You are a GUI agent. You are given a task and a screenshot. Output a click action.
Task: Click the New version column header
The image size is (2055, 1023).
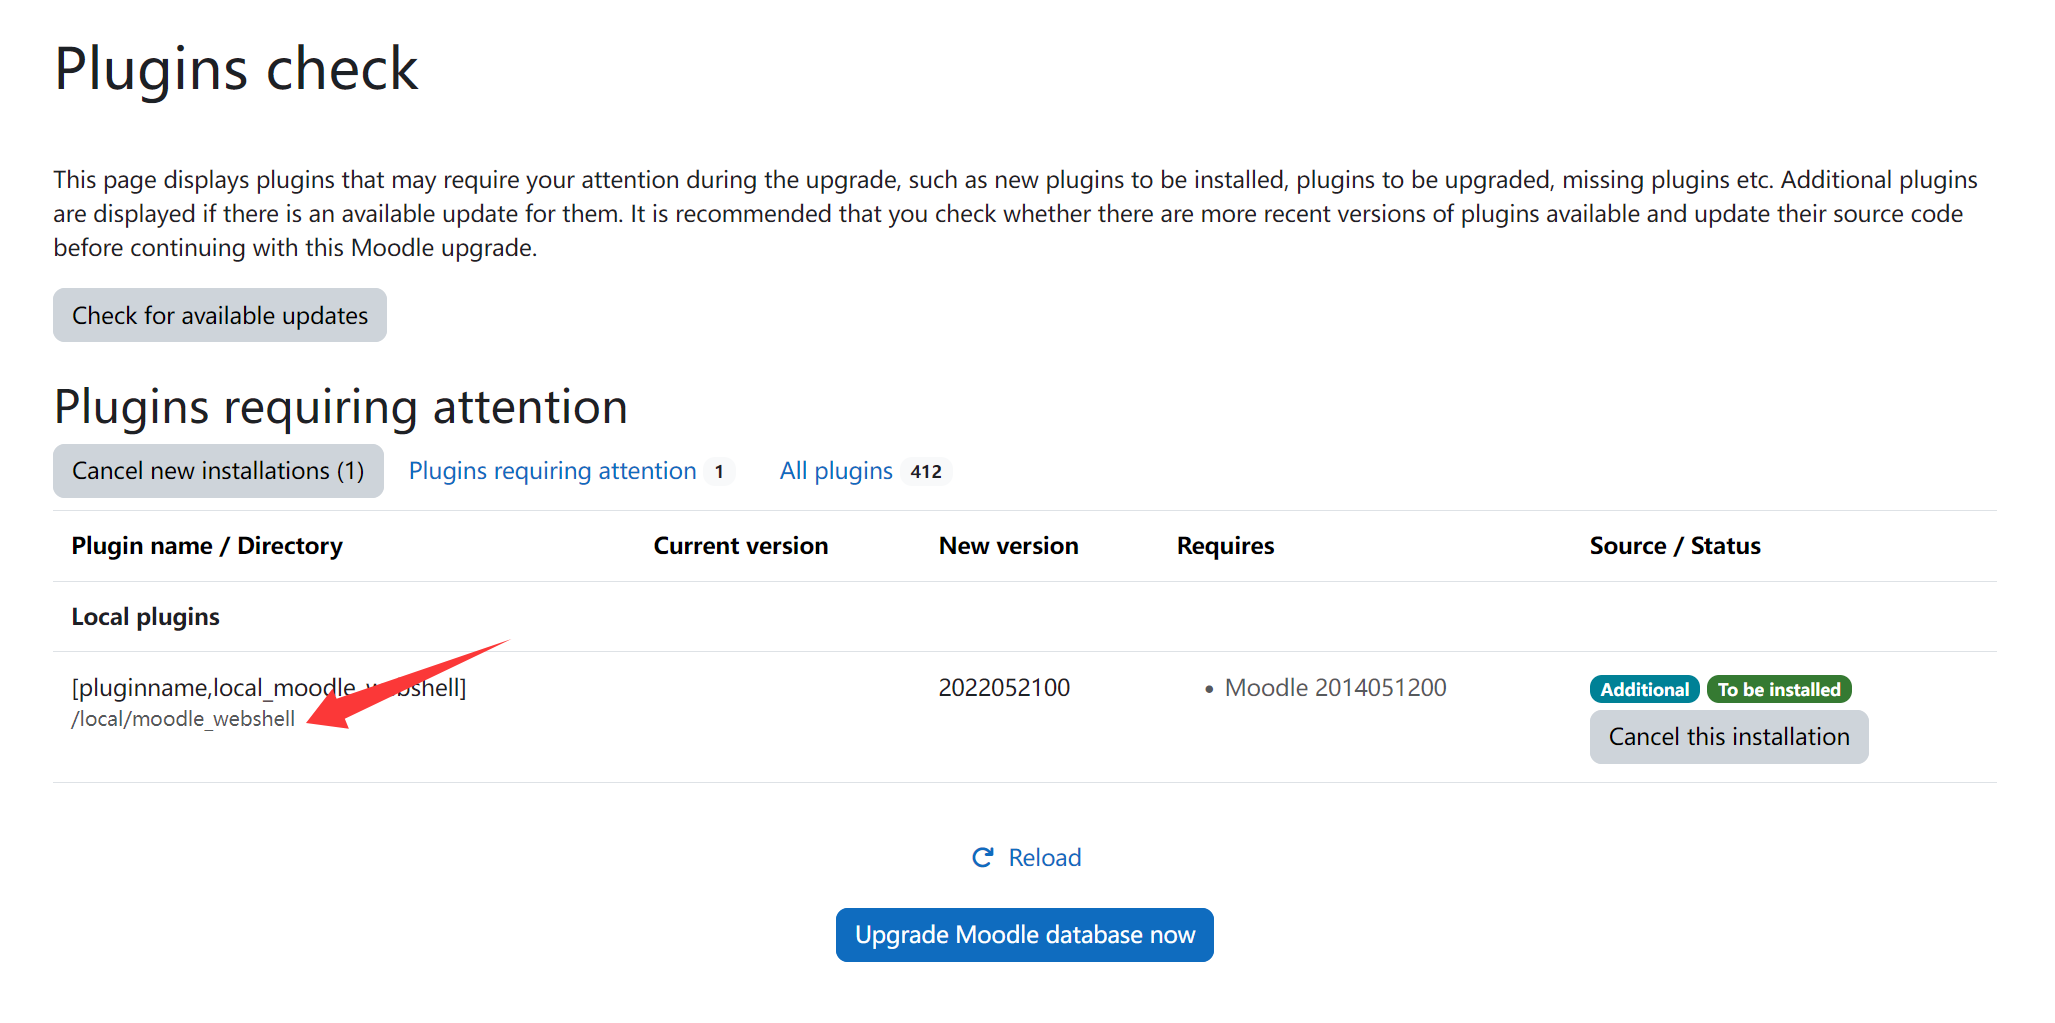click(x=1008, y=546)
